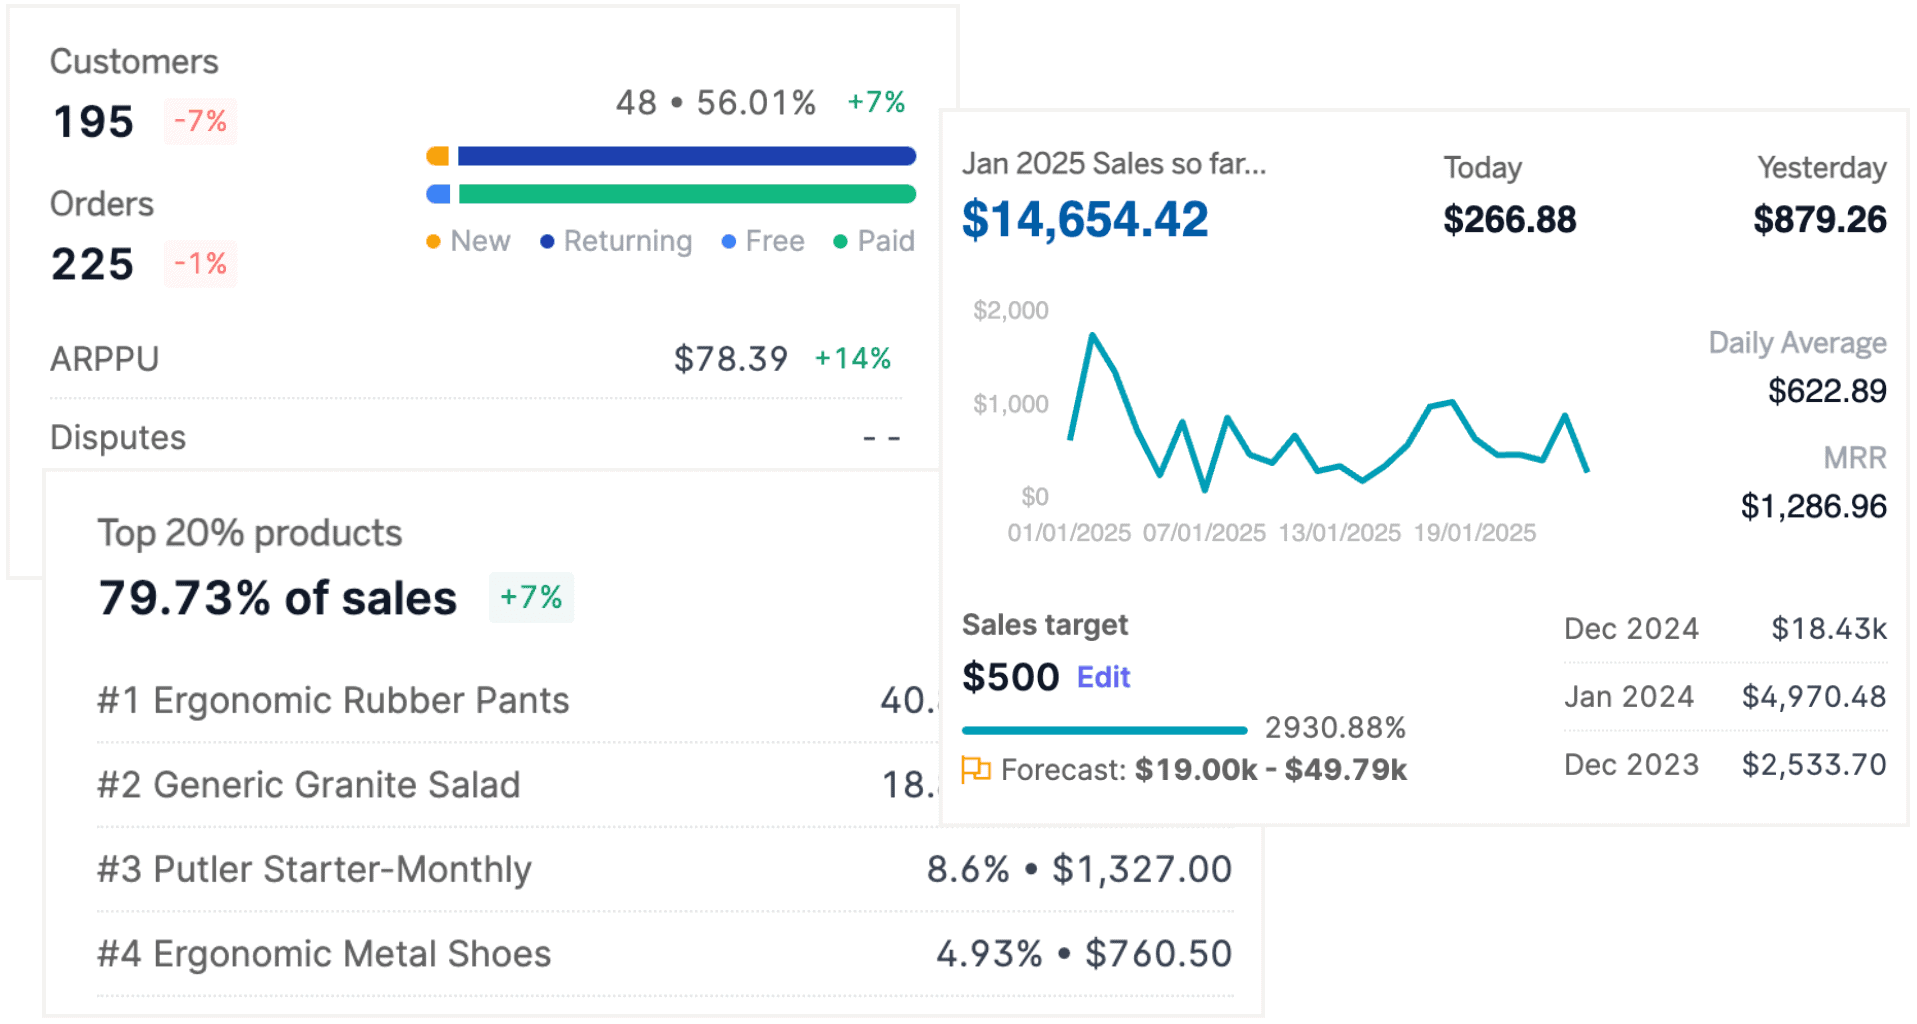1917x1024 pixels.
Task: Click the green Paid orders bar
Action: tap(686, 194)
